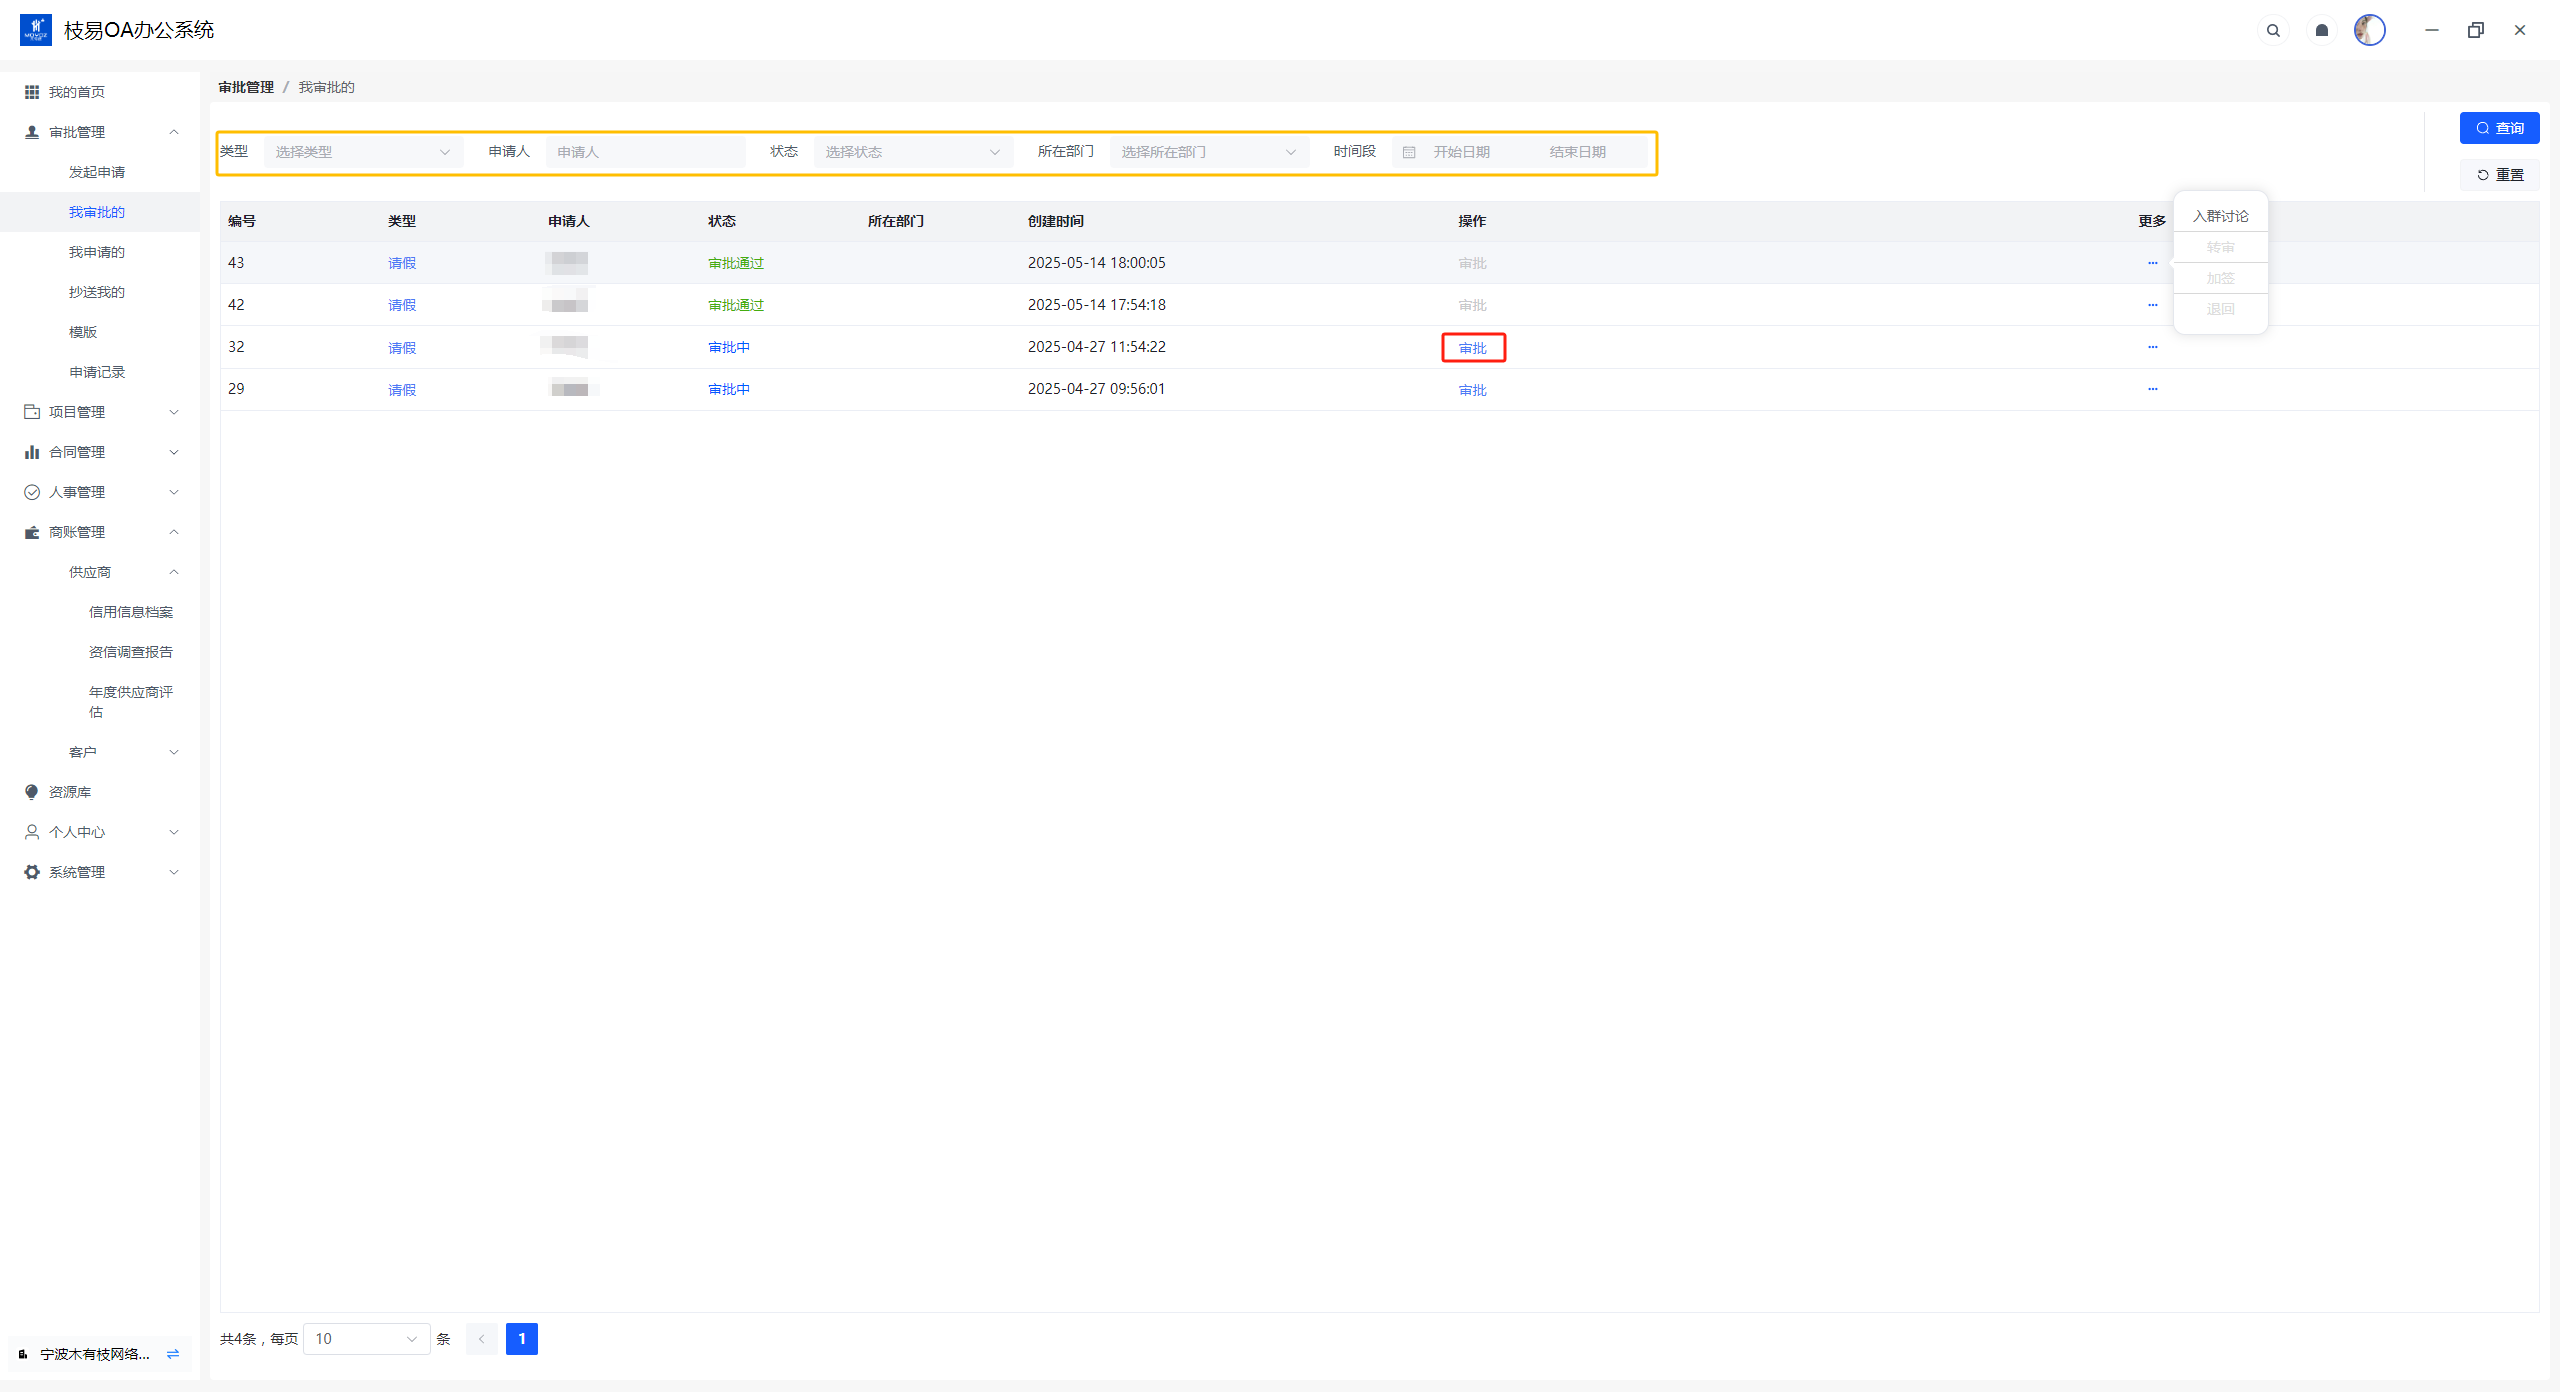Open the notification bell icon

coord(2322,30)
